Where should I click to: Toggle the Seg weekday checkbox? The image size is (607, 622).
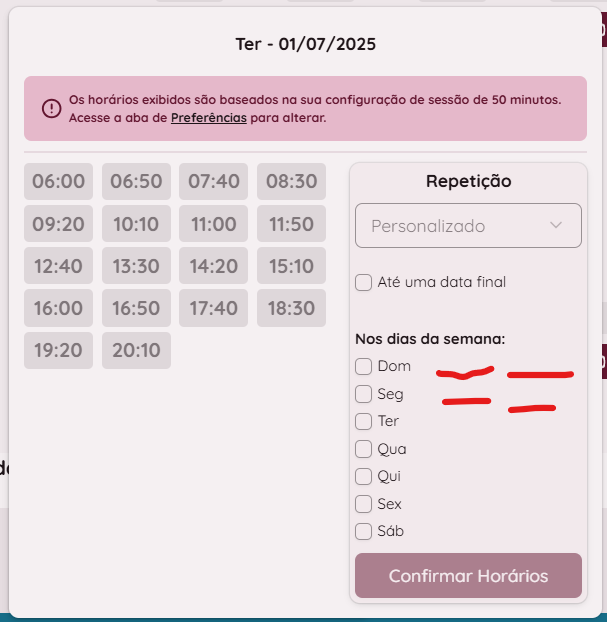click(x=364, y=394)
